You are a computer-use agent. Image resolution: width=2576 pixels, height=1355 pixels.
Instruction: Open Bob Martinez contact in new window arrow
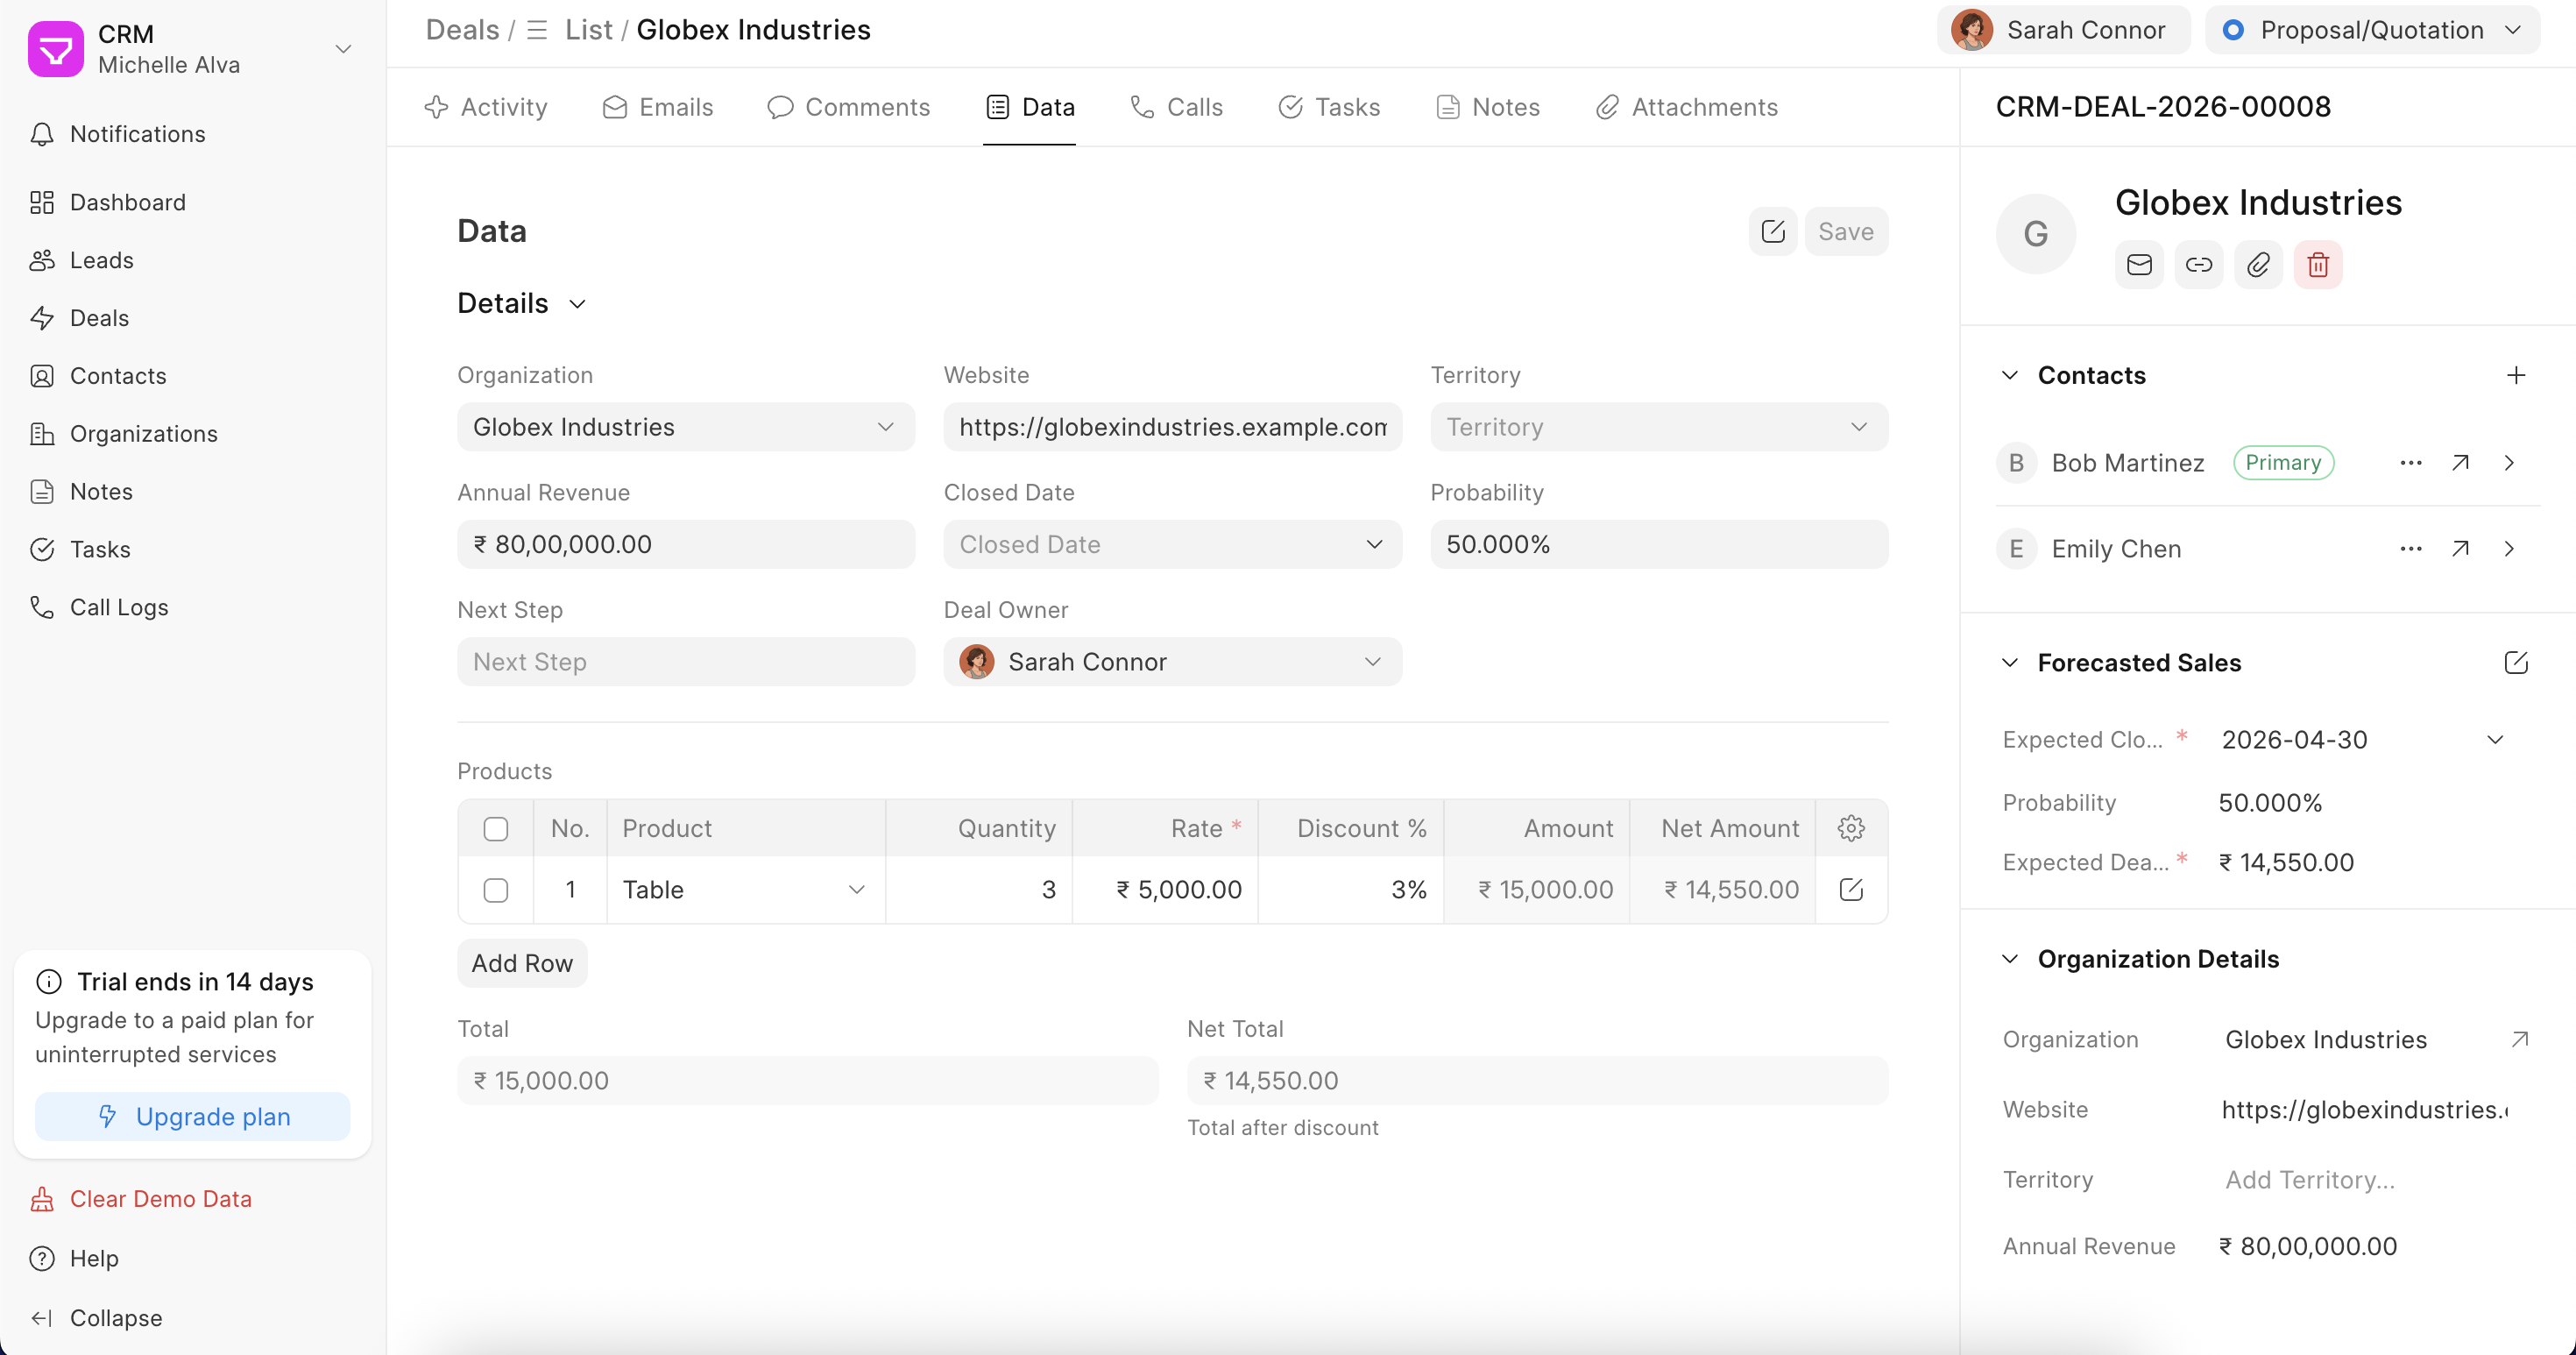click(2460, 462)
